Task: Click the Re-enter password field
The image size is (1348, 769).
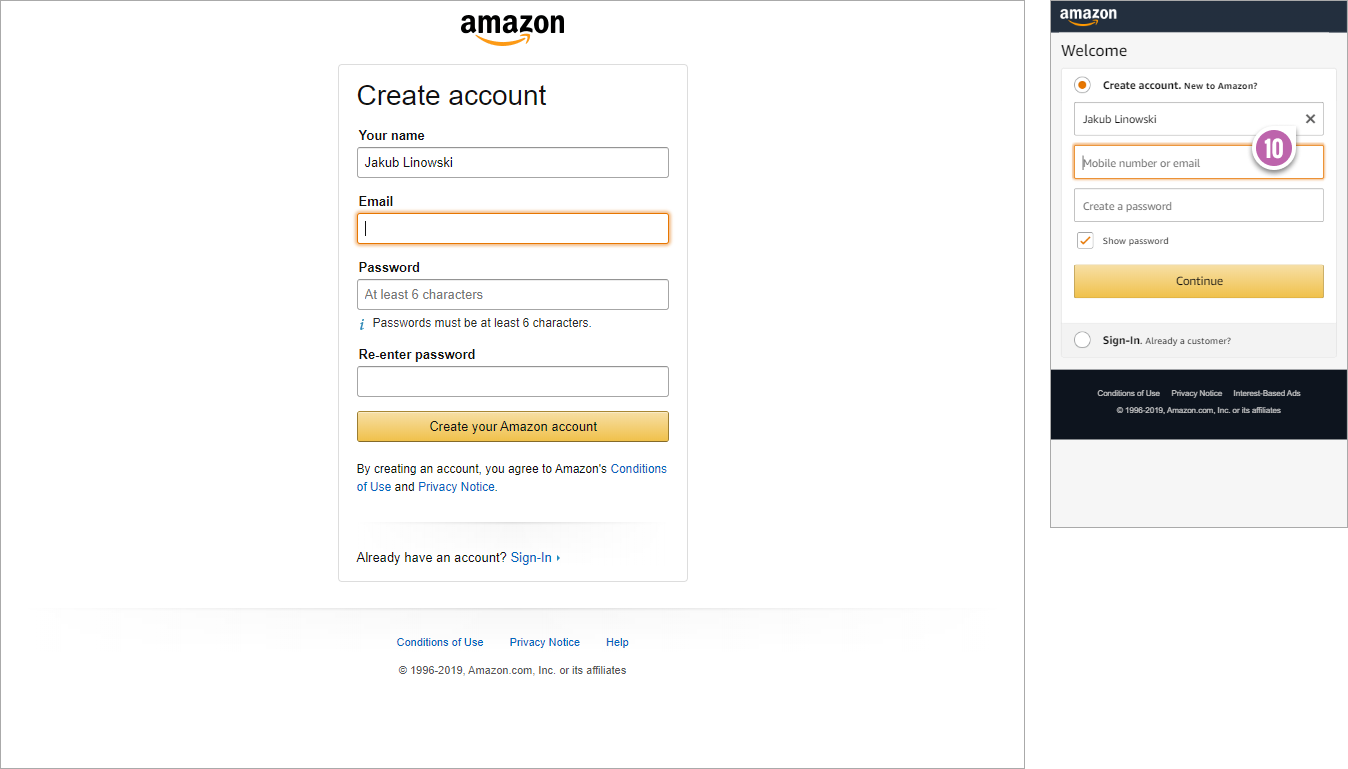Action: point(512,381)
